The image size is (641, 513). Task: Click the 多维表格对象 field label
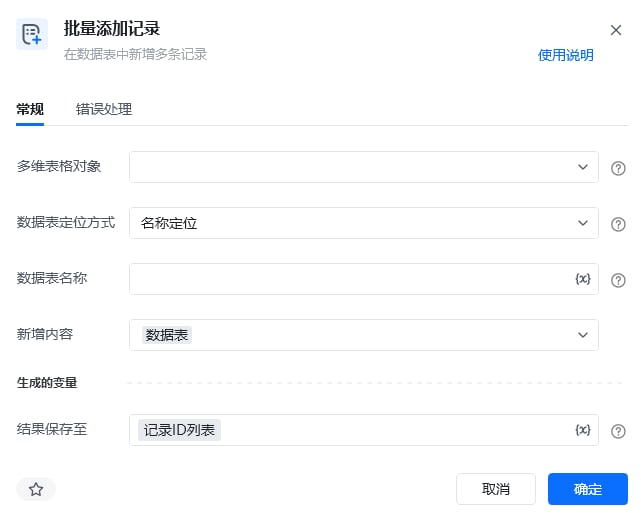[x=58, y=166]
